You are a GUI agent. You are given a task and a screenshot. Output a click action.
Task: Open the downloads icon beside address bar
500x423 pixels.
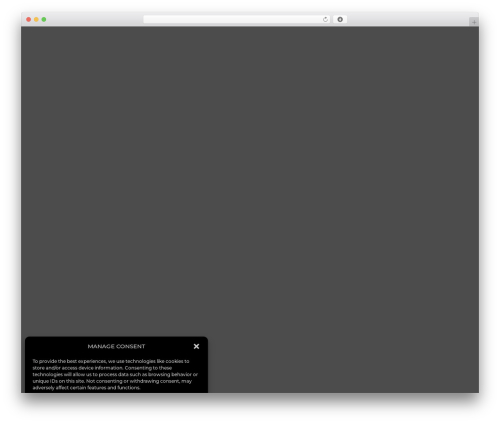(x=340, y=19)
